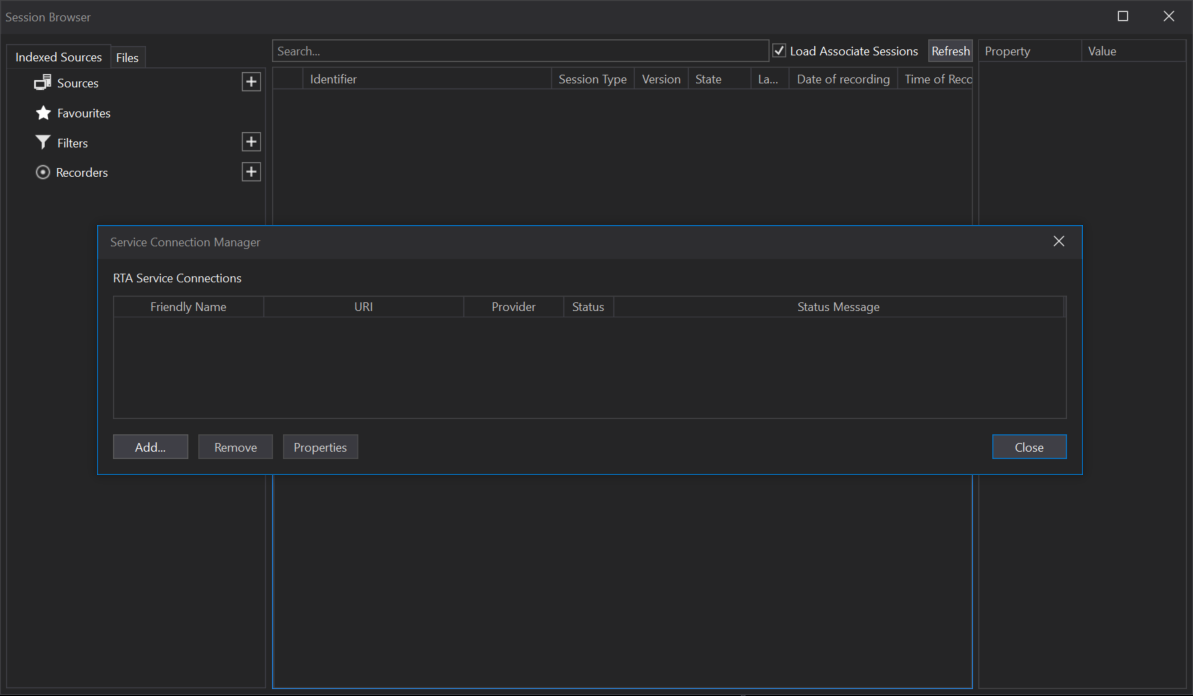The height and width of the screenshot is (696, 1193).
Task: Add a new filter using its plus icon
Action: (251, 141)
